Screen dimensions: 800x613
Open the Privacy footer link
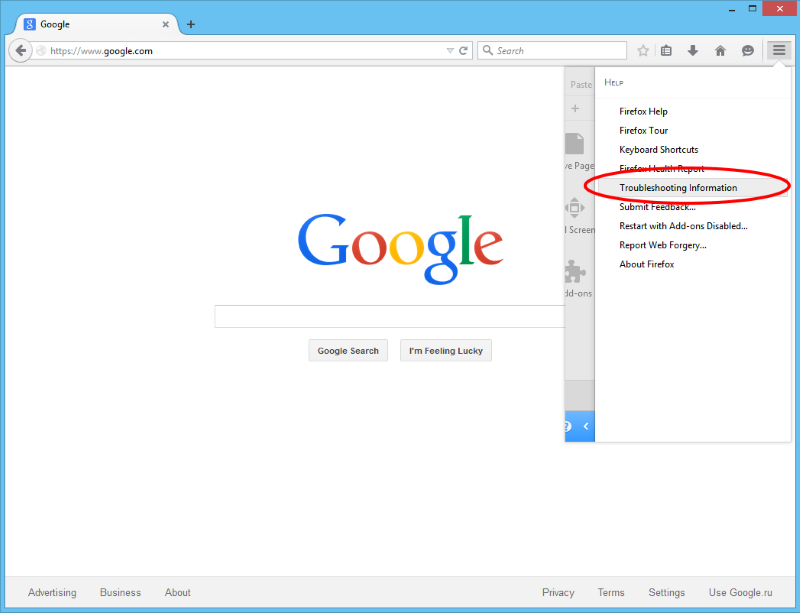[x=558, y=592]
